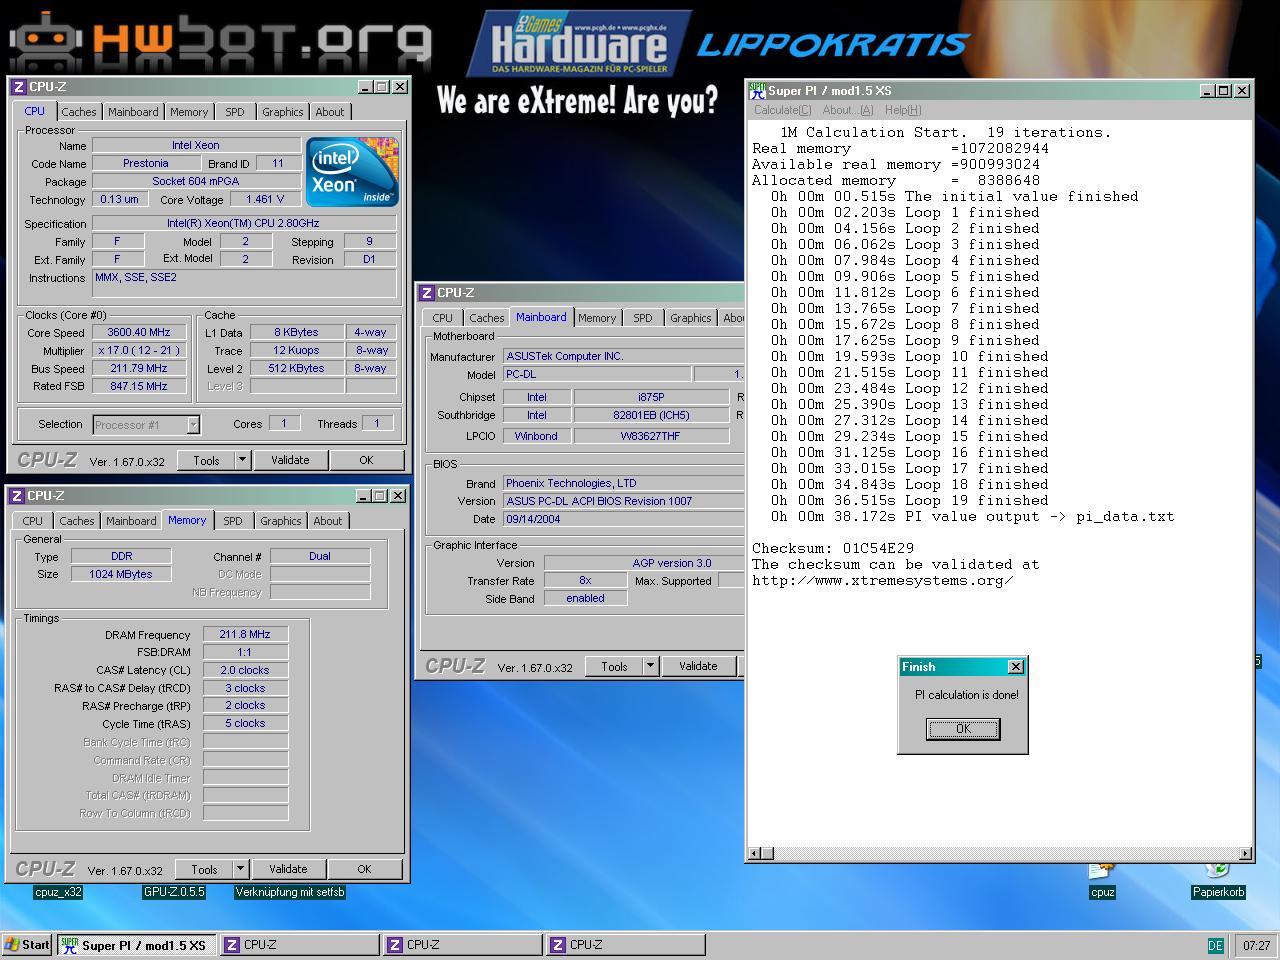Maximize the Super PI window
This screenshot has width=1280, height=960.
pyautogui.click(x=1224, y=90)
